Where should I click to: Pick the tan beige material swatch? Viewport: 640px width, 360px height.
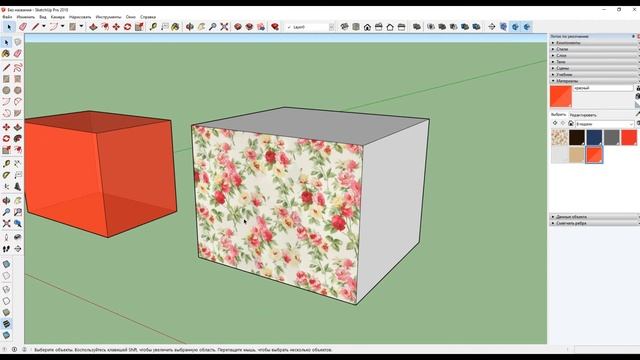click(577, 155)
